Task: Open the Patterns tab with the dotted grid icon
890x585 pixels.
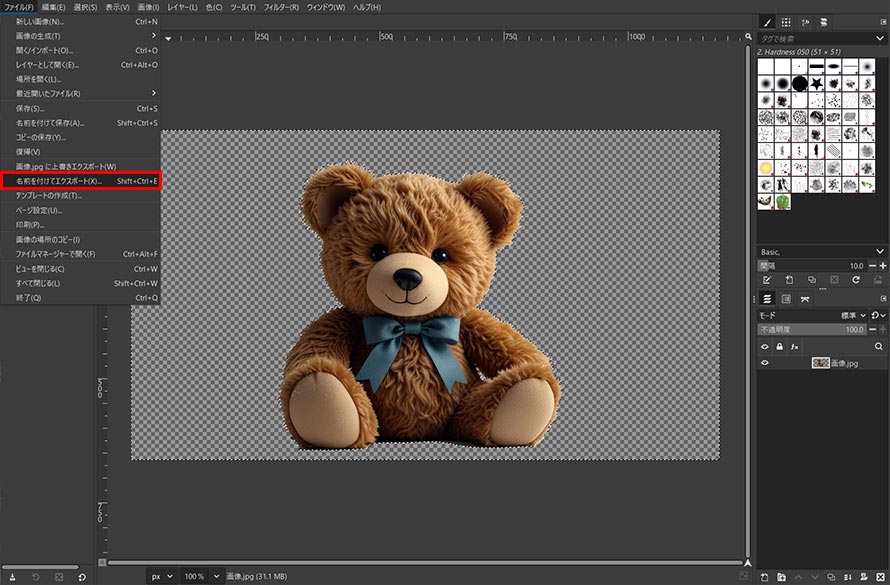Action: point(786,21)
